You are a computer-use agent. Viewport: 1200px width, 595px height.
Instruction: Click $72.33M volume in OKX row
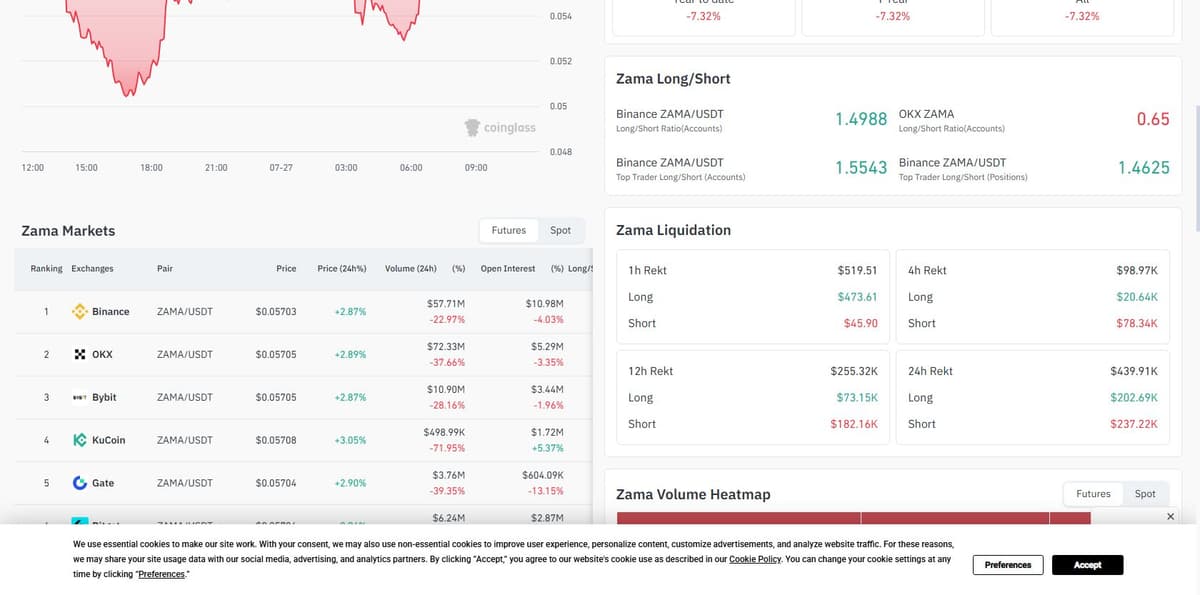[446, 346]
